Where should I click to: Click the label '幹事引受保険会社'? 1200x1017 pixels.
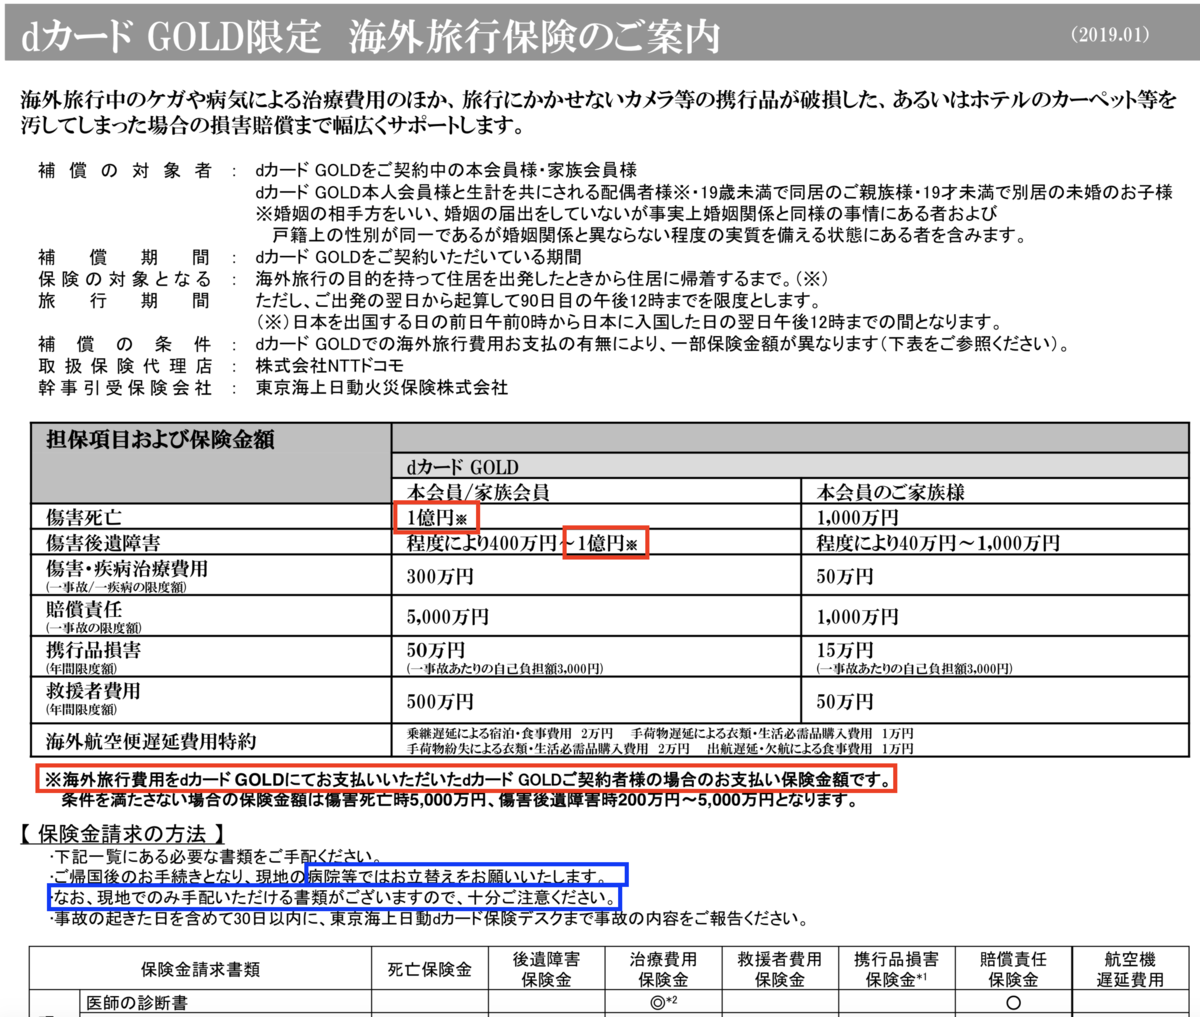[x=125, y=388]
